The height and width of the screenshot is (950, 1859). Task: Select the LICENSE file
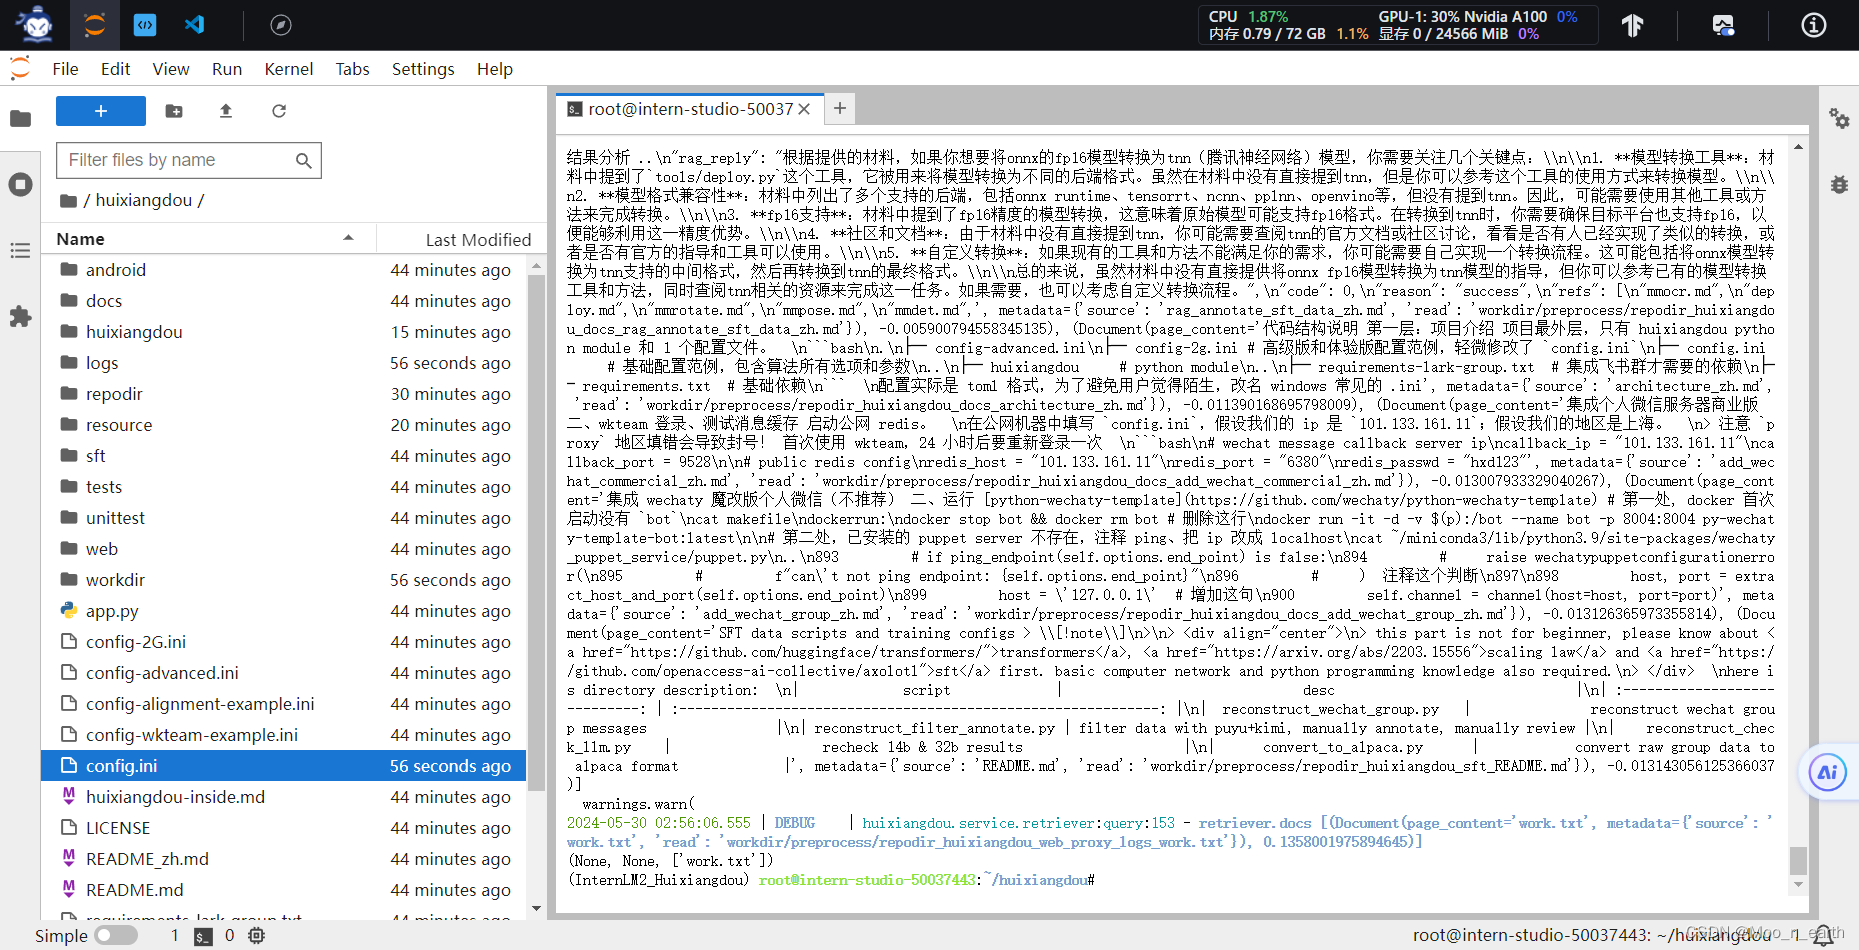coord(284,828)
